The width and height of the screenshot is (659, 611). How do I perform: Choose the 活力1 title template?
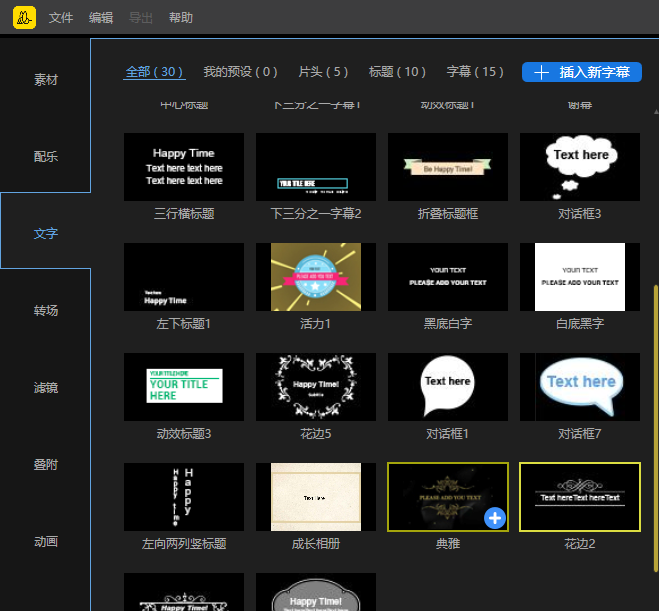[316, 277]
